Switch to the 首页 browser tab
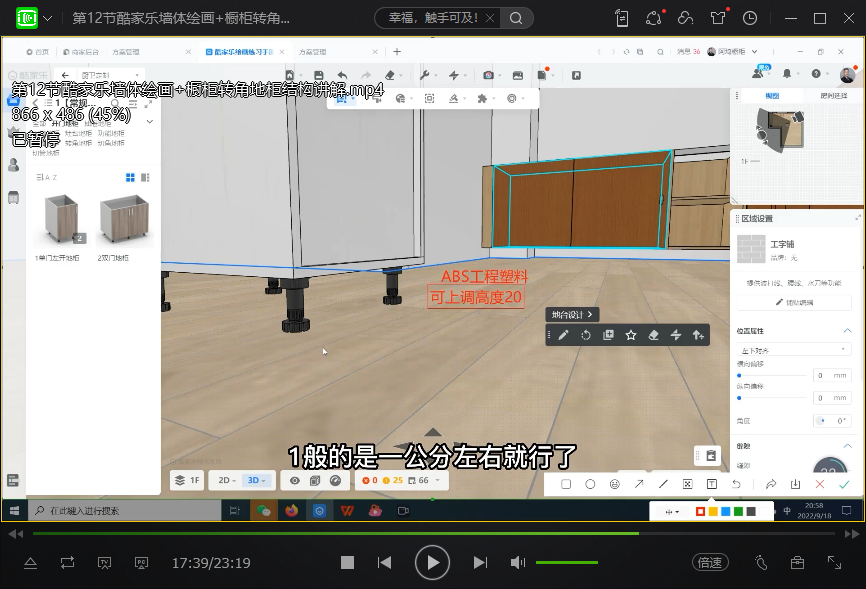Screen dimensions: 866x589 coord(38,51)
